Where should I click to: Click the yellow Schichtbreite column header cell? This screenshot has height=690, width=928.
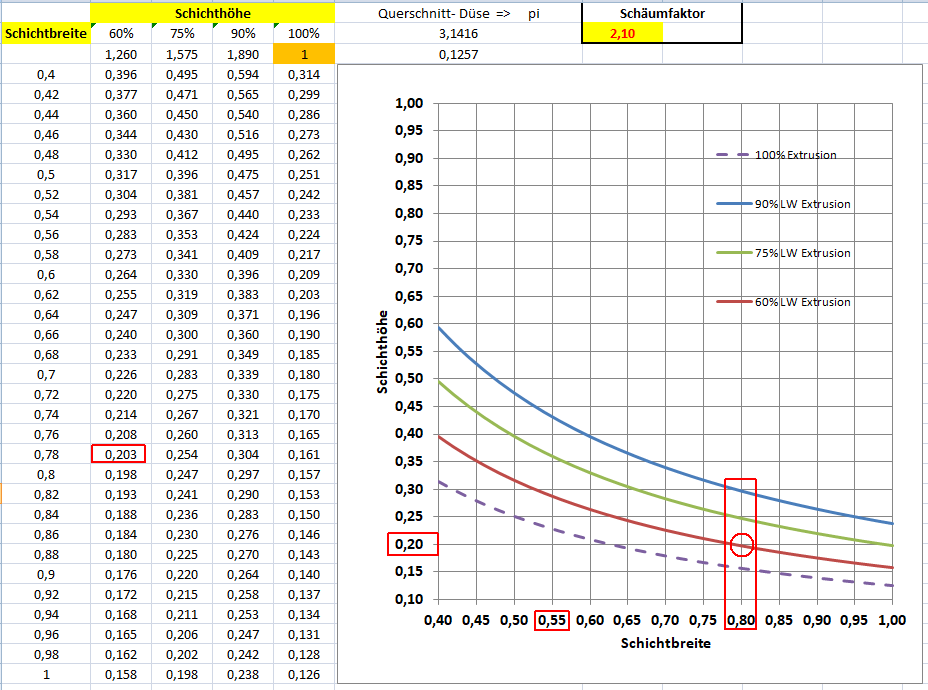44,33
